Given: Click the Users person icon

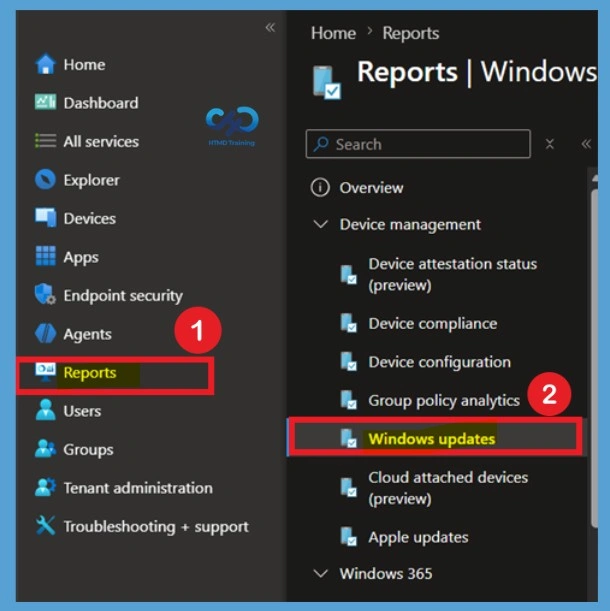Looking at the screenshot, I should pos(45,410).
